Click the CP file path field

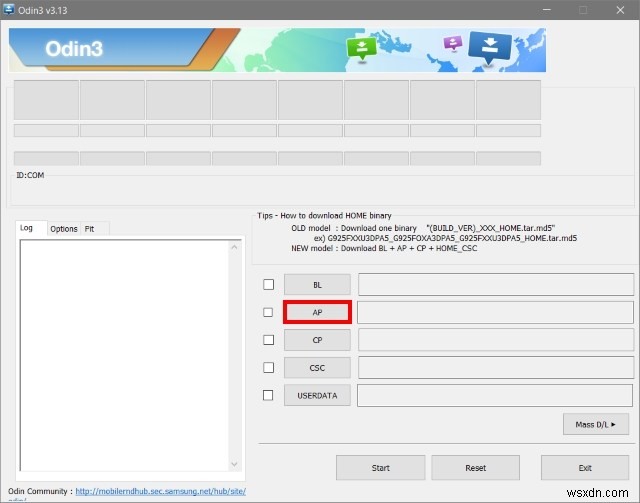(496, 340)
